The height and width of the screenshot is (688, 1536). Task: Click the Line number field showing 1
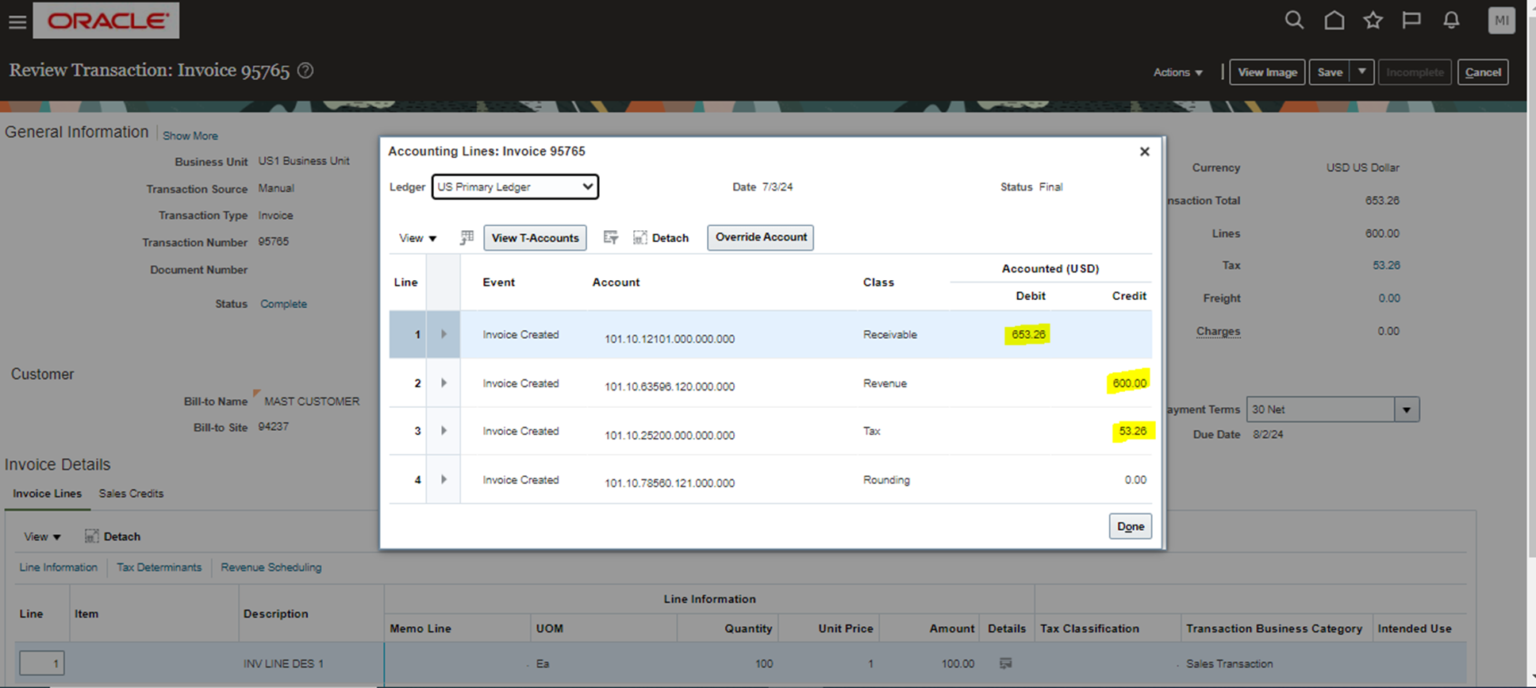(x=41, y=663)
